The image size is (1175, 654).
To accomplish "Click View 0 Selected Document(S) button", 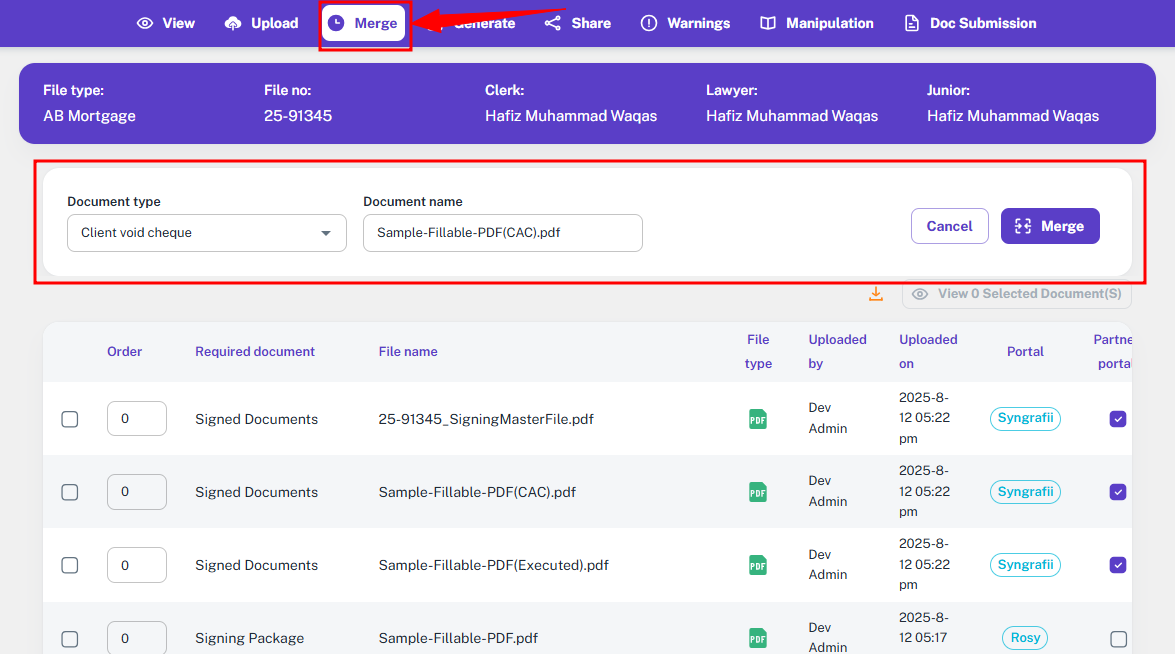I will [x=1017, y=294].
